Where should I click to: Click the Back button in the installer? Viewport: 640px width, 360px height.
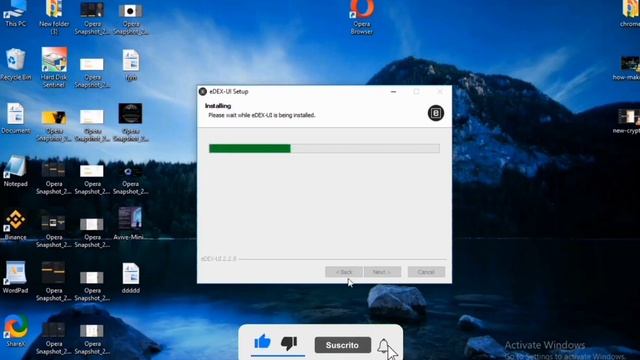344,272
